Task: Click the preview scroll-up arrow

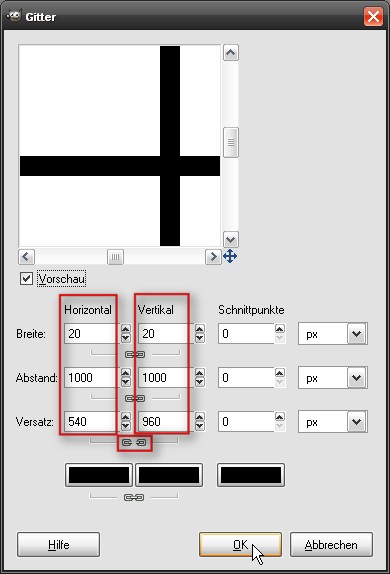Action: click(230, 53)
